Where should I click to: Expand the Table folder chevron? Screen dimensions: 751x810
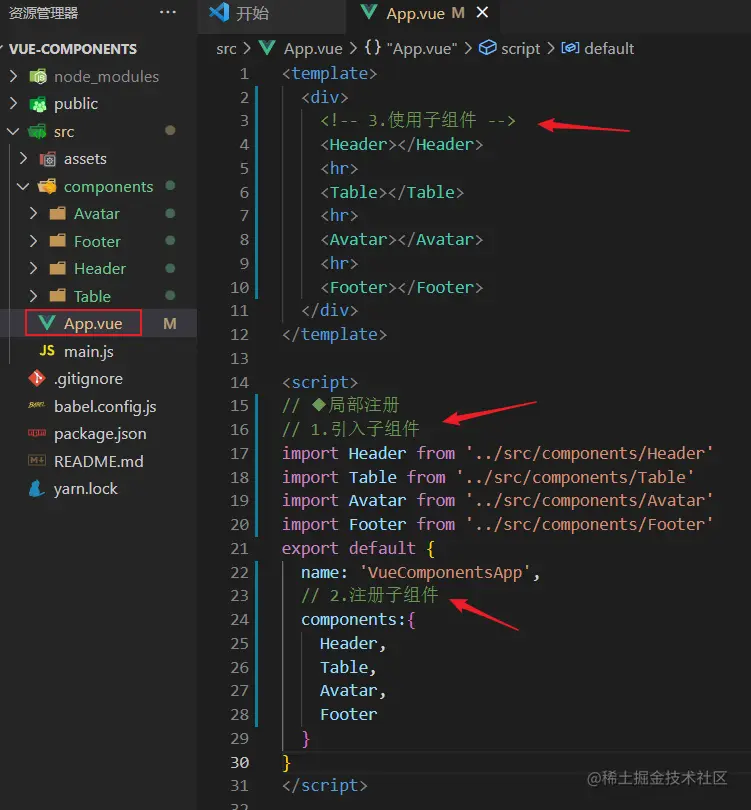click(34, 296)
